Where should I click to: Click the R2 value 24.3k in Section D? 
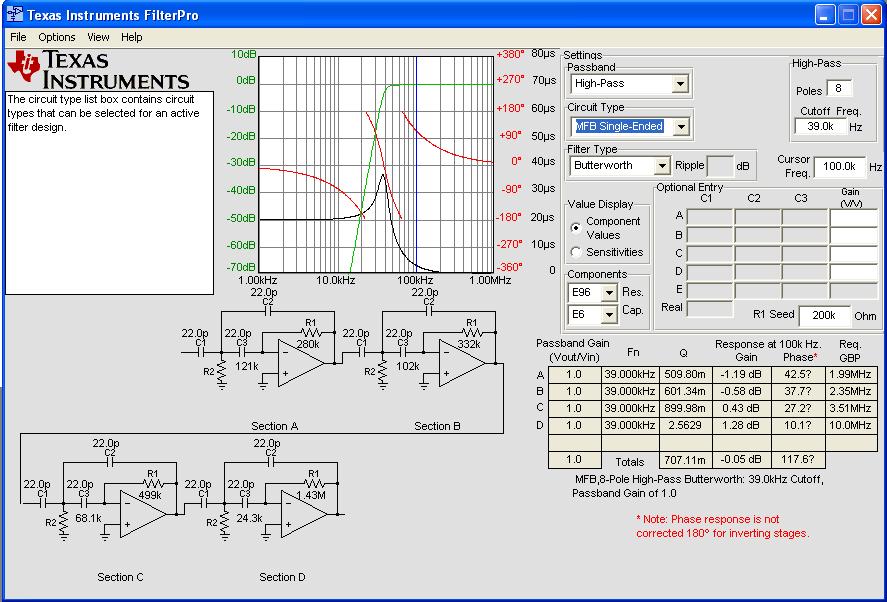pos(249,518)
